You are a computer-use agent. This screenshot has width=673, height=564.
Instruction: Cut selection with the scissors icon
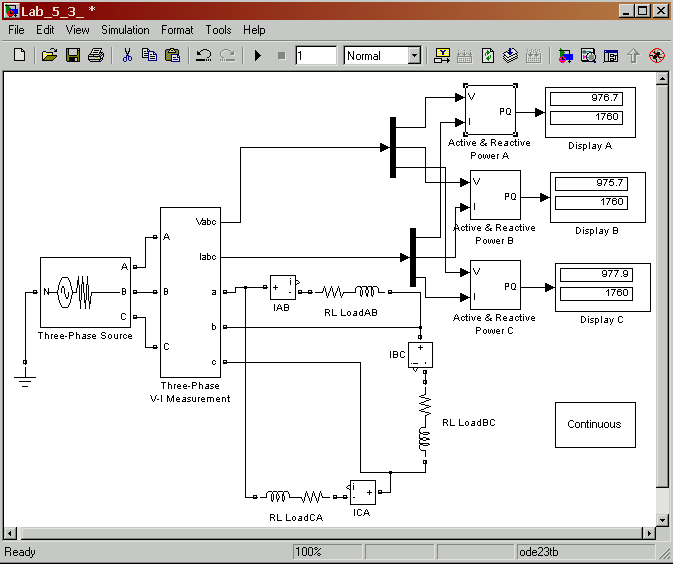127,56
